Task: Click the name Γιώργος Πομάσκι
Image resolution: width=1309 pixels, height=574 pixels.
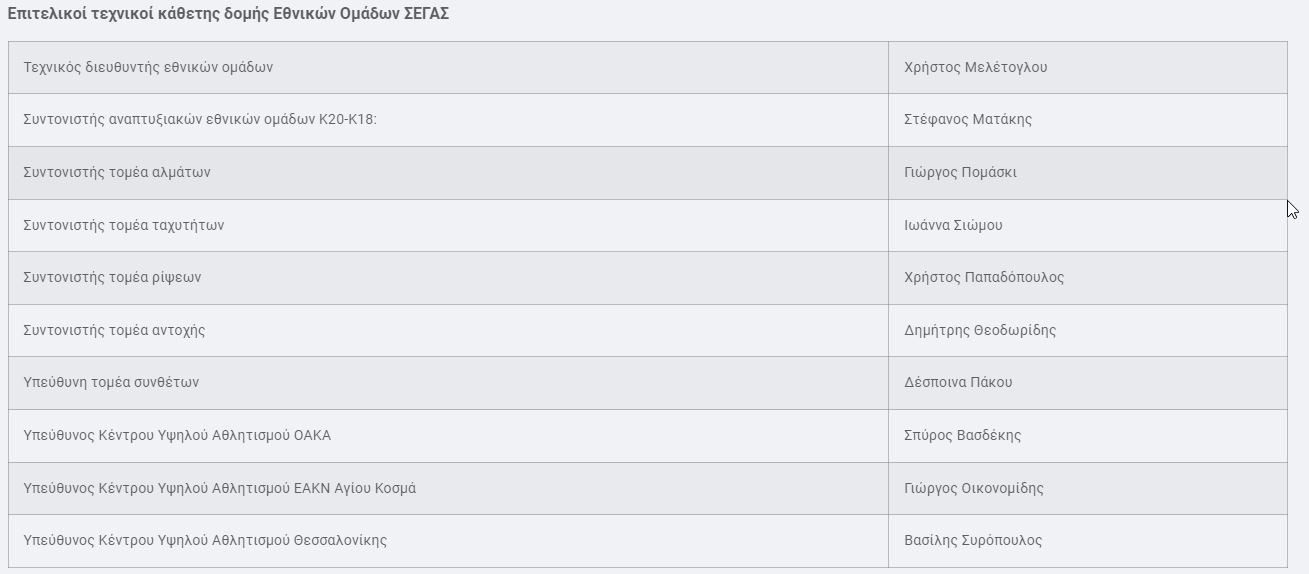Action: pos(960,172)
